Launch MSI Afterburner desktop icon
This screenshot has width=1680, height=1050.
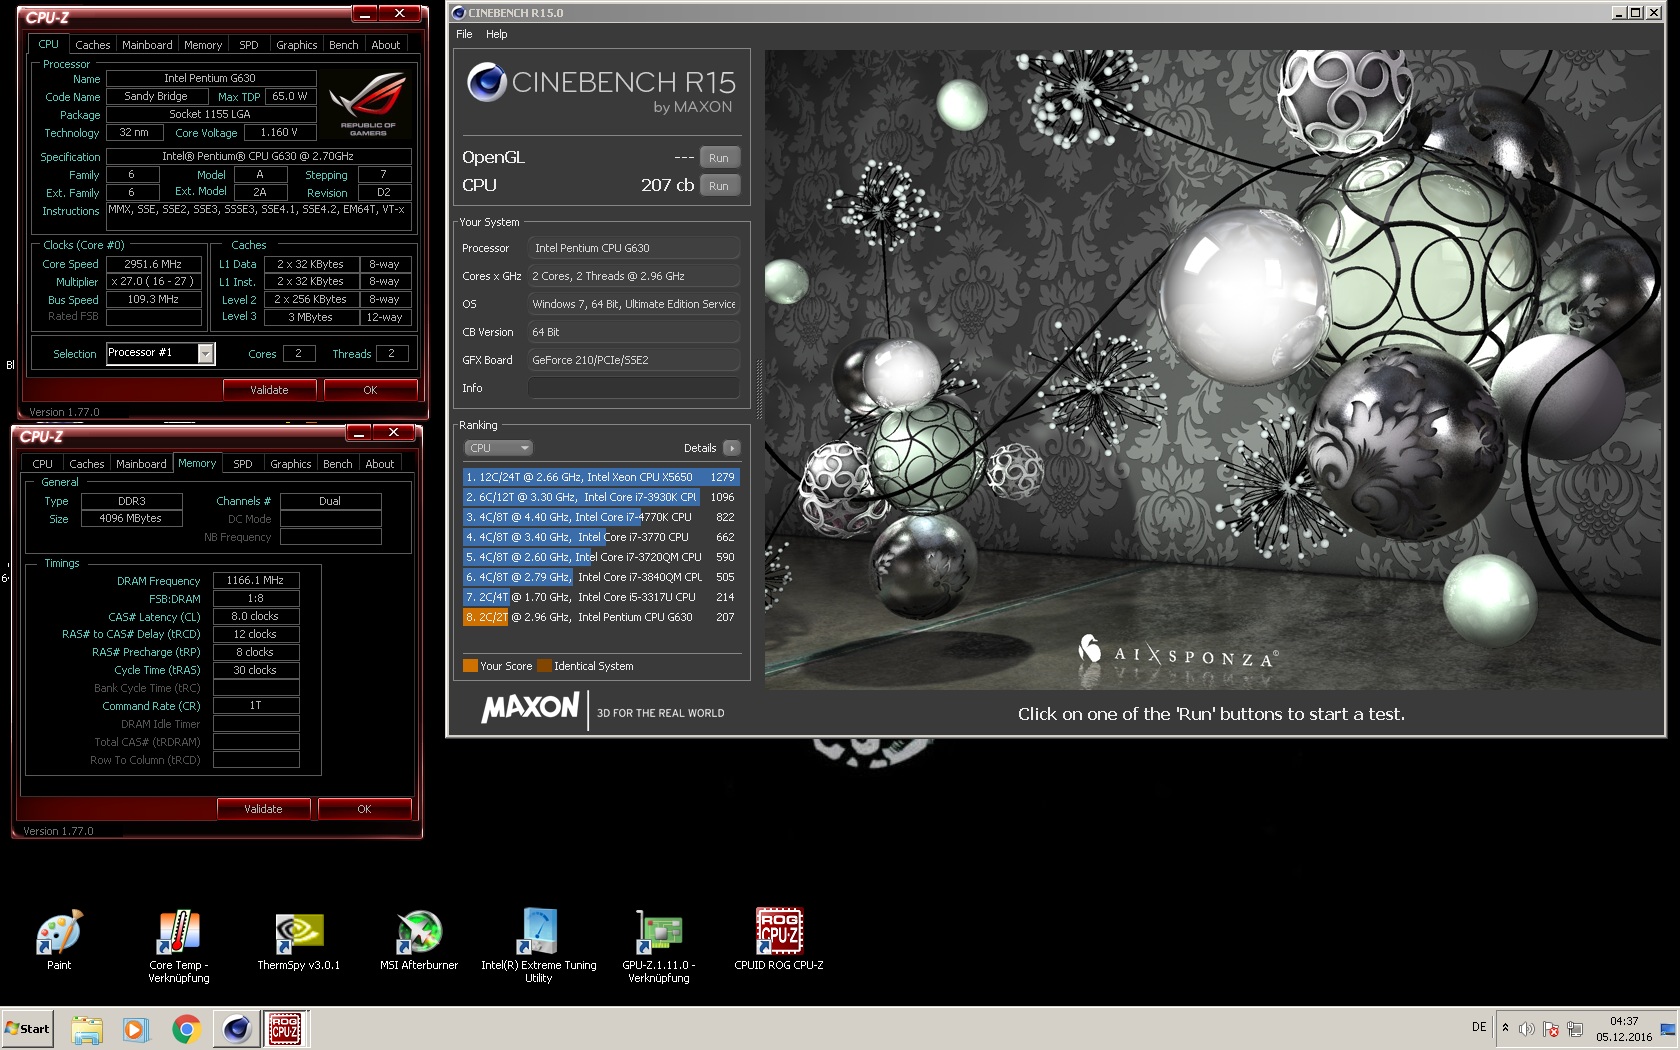419,940
